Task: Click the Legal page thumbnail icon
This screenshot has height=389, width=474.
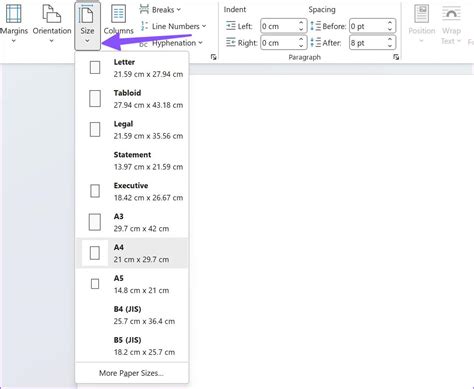Action: (95, 129)
